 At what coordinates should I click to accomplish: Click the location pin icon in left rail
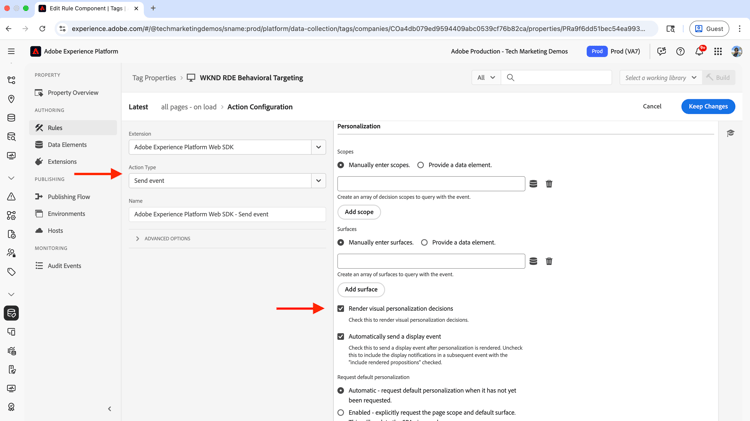point(11,99)
